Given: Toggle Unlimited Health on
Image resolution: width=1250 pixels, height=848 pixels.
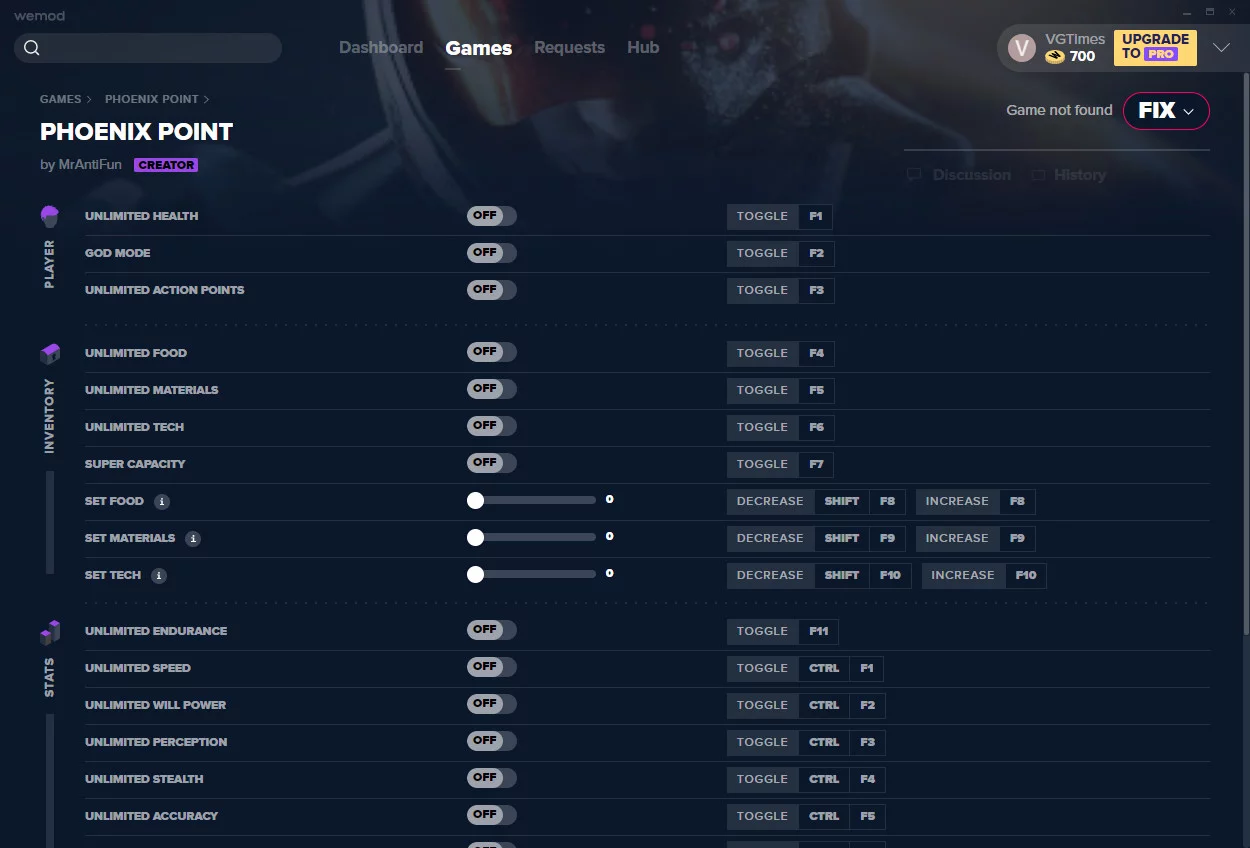Looking at the screenshot, I should pos(492,216).
